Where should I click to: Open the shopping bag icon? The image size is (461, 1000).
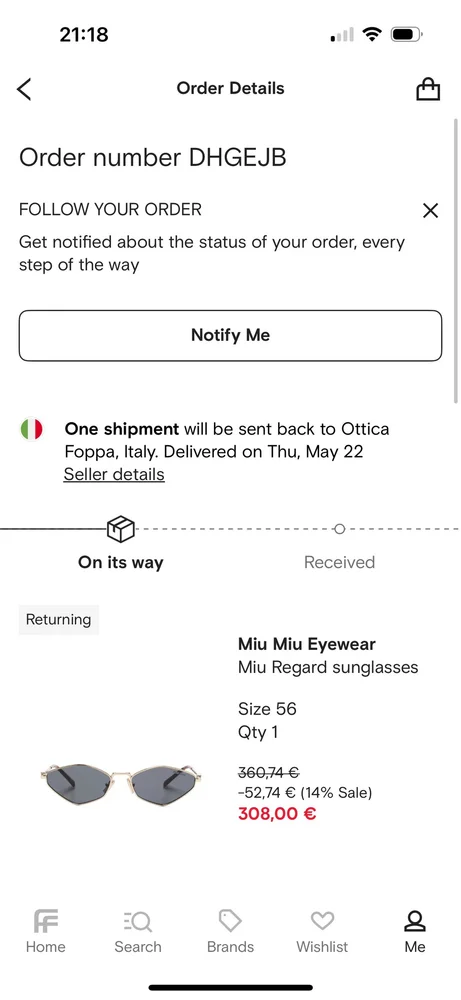(428, 89)
